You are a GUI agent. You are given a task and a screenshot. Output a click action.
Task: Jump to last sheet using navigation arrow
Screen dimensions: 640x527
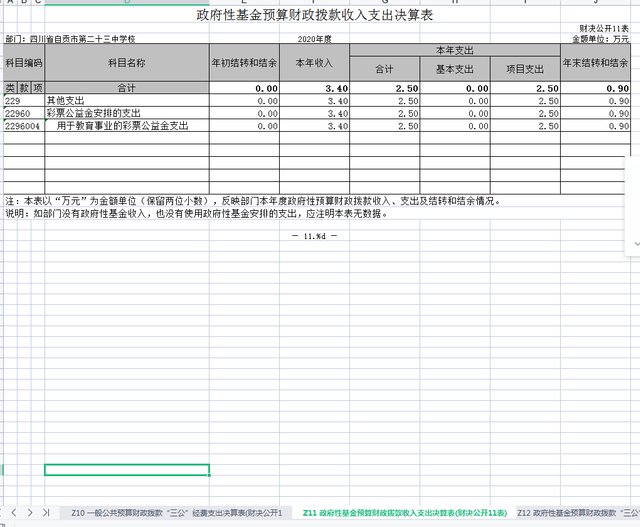point(45,512)
